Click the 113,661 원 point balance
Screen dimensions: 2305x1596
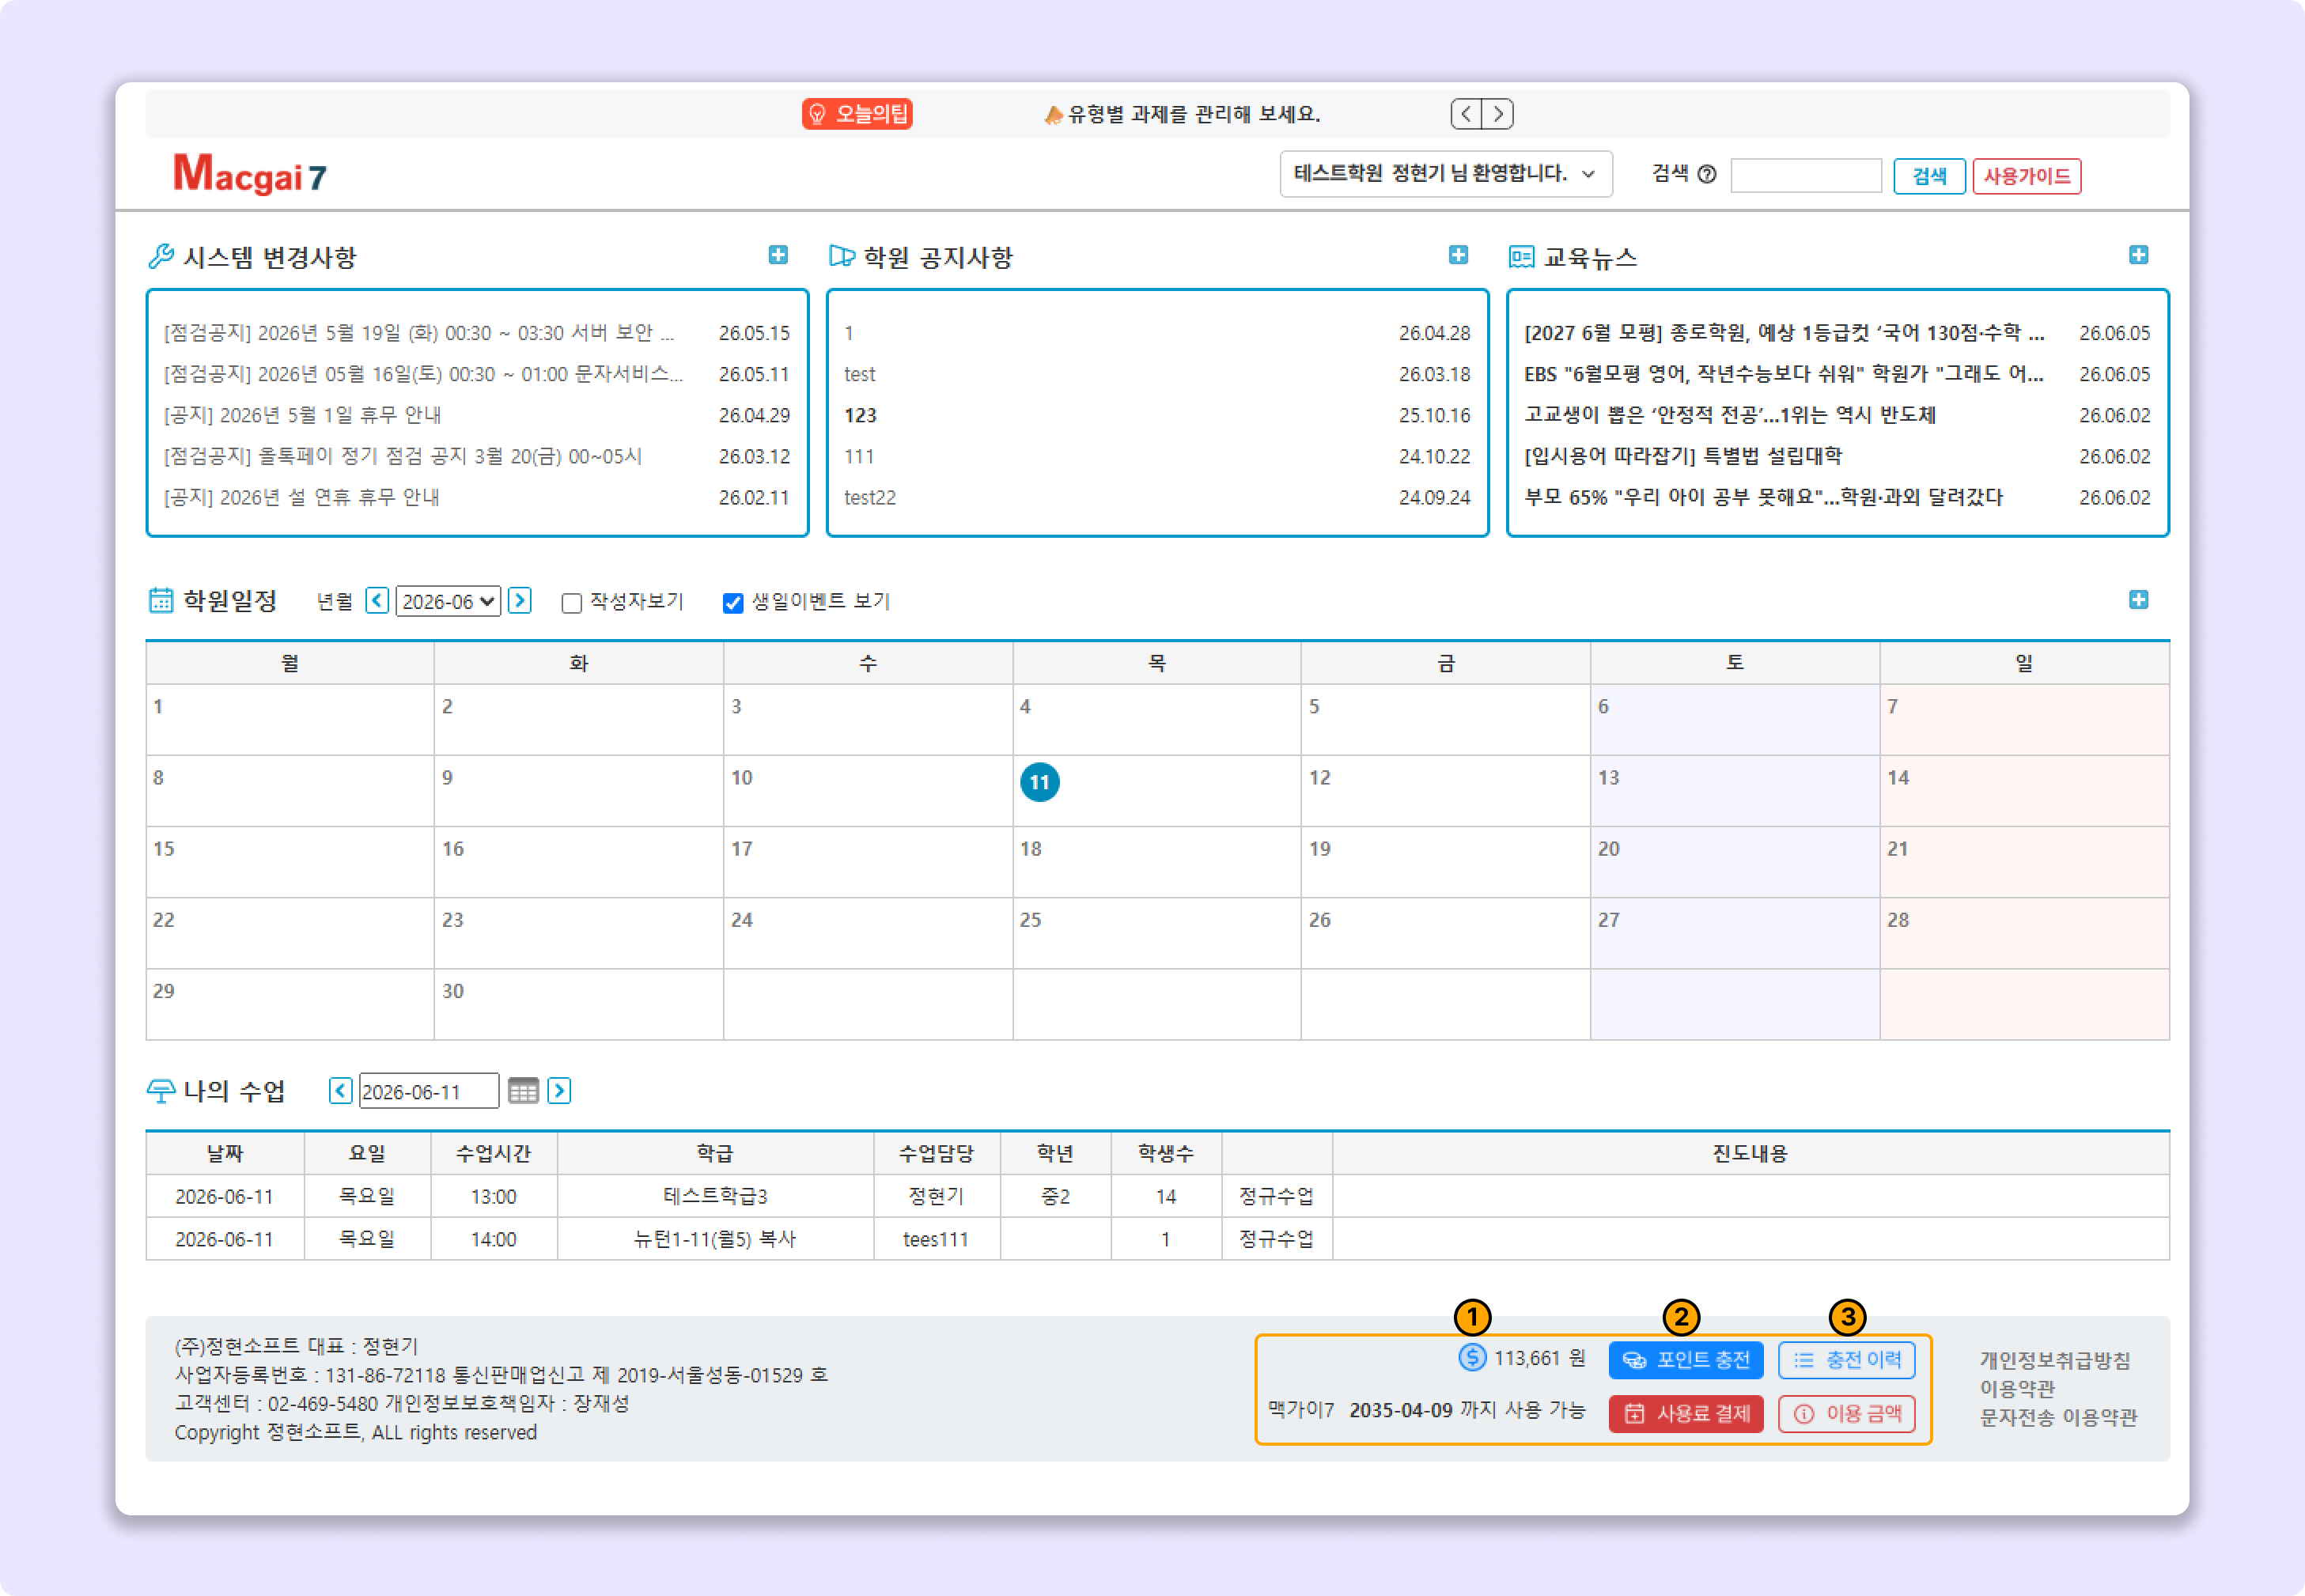point(1540,1358)
